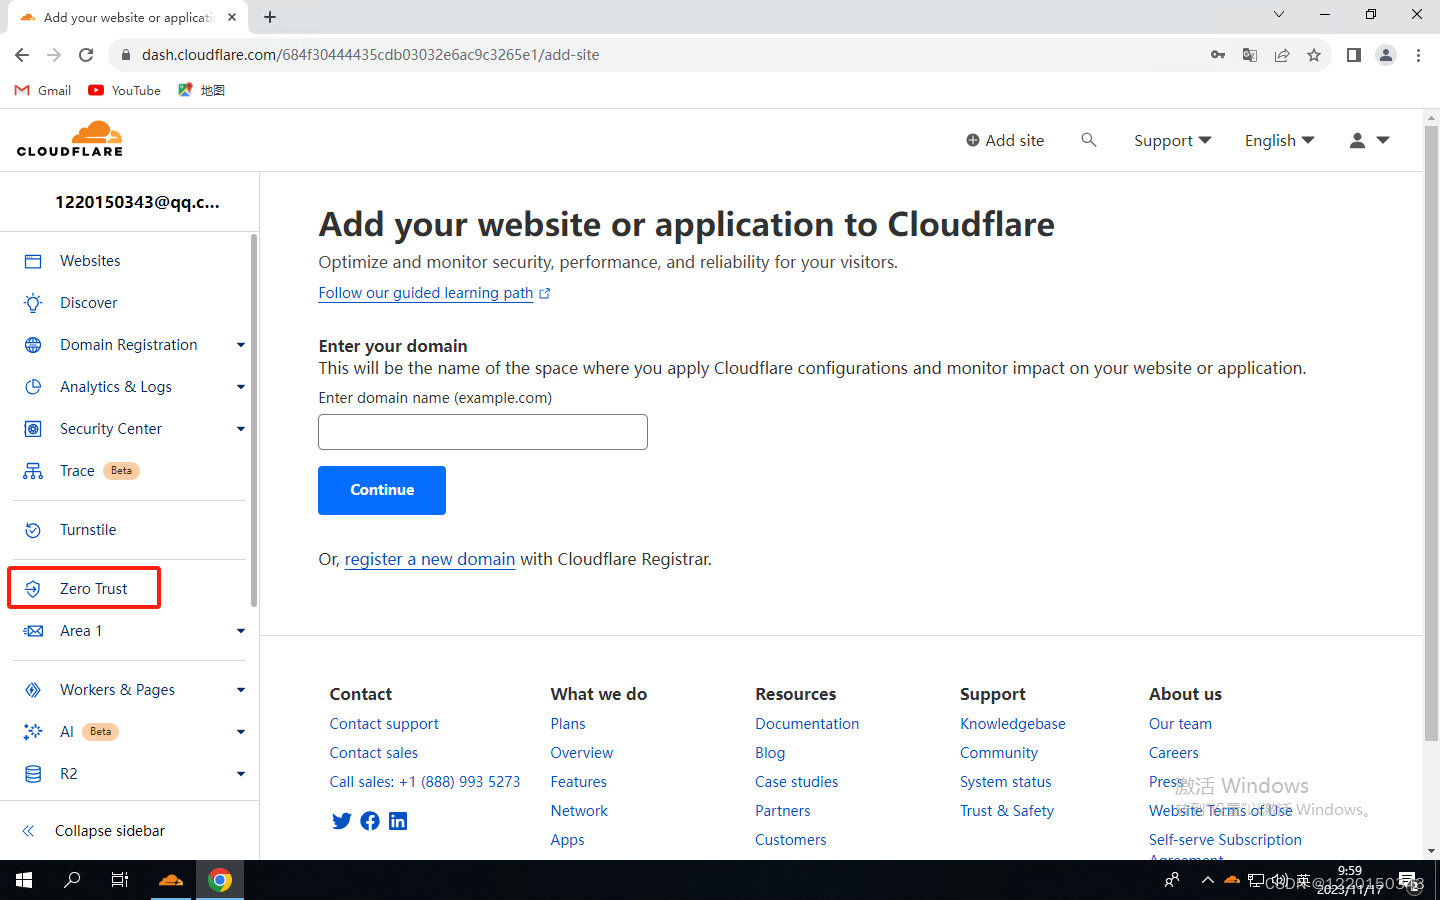
Task: Click the Workers & Pages icon
Action: click(33, 690)
